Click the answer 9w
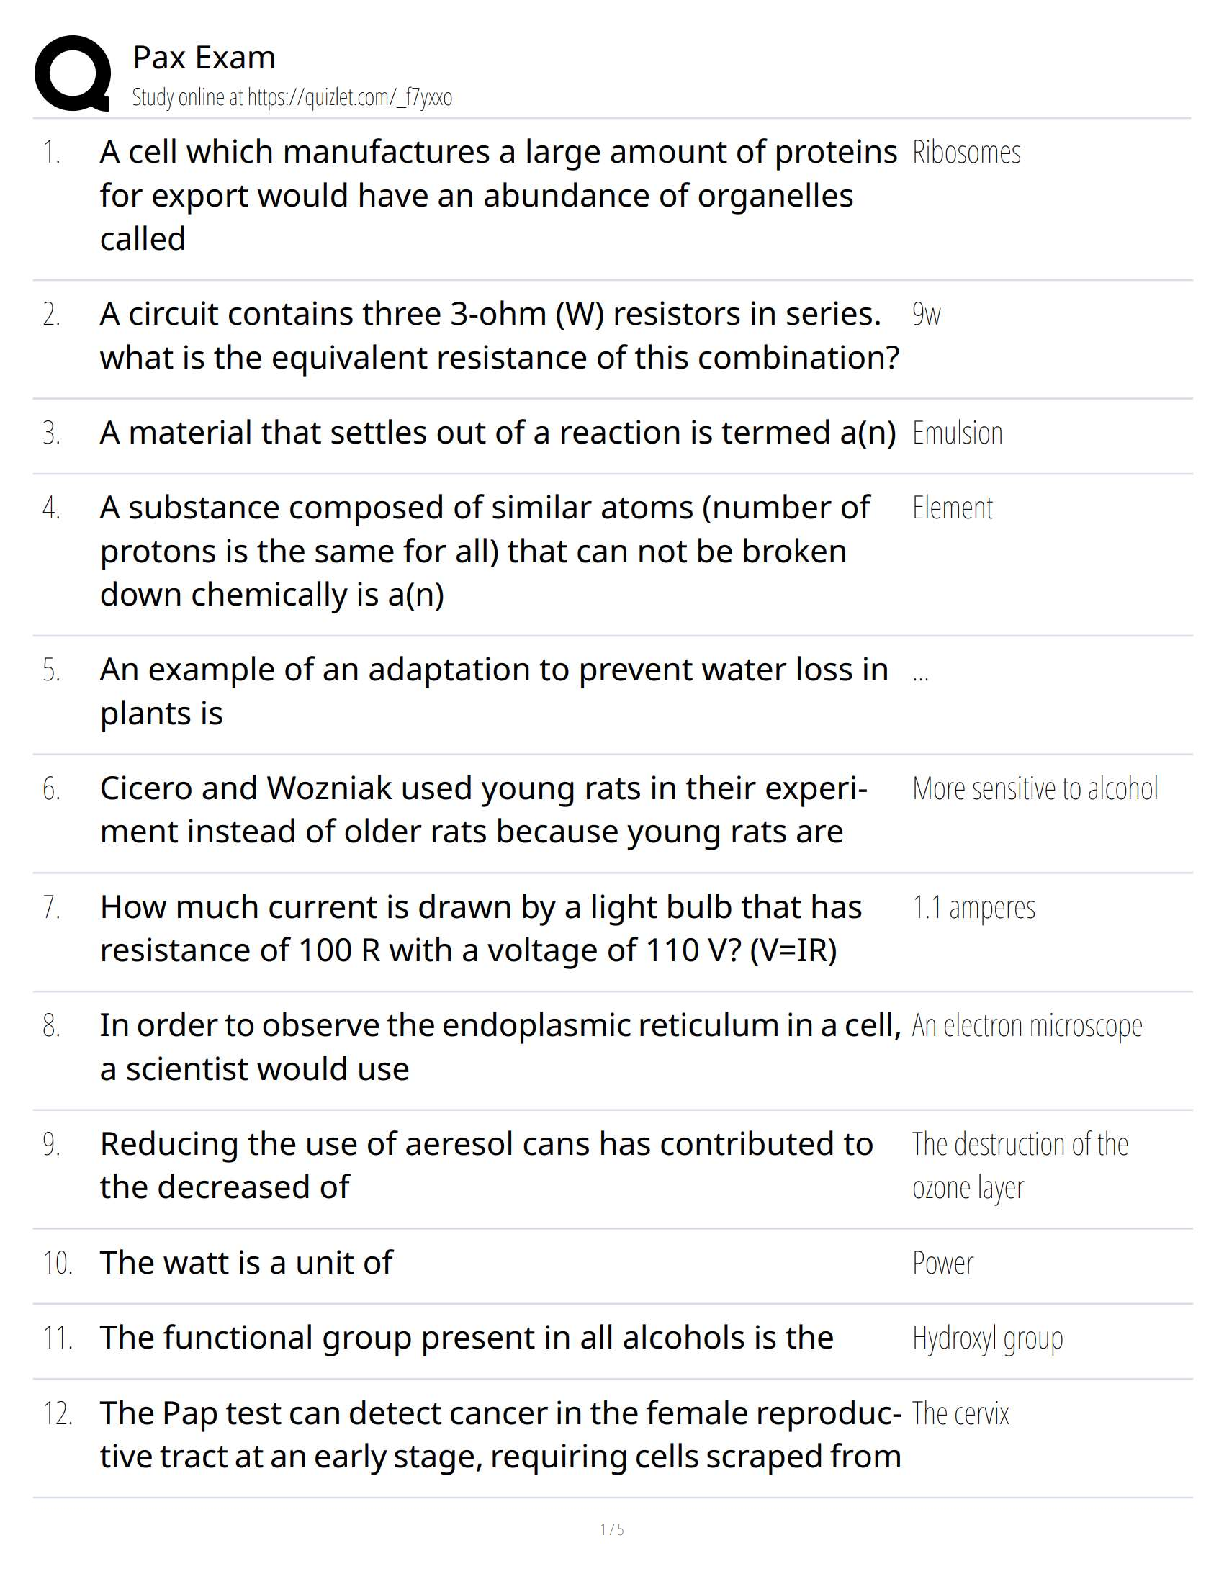The width and height of the screenshot is (1224, 1584). [926, 315]
